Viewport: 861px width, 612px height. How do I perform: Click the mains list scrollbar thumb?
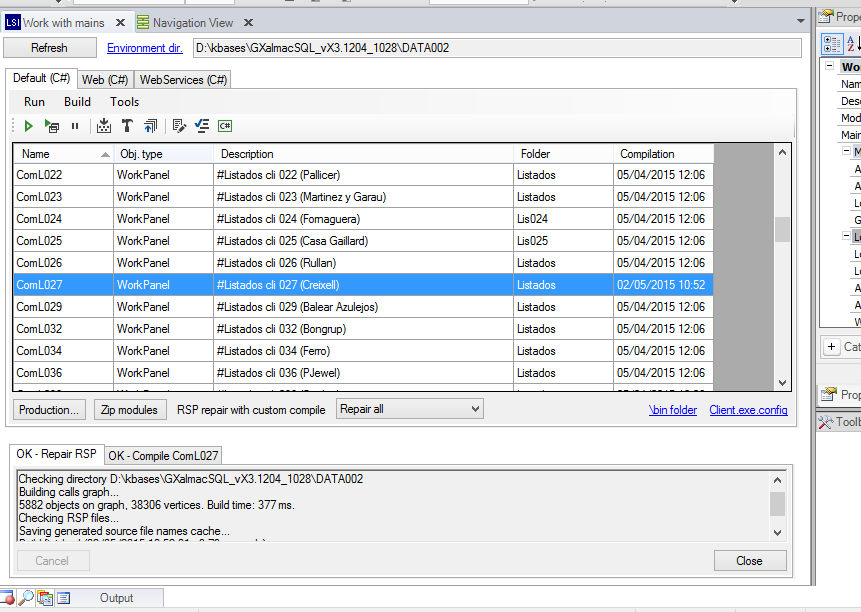(x=782, y=229)
